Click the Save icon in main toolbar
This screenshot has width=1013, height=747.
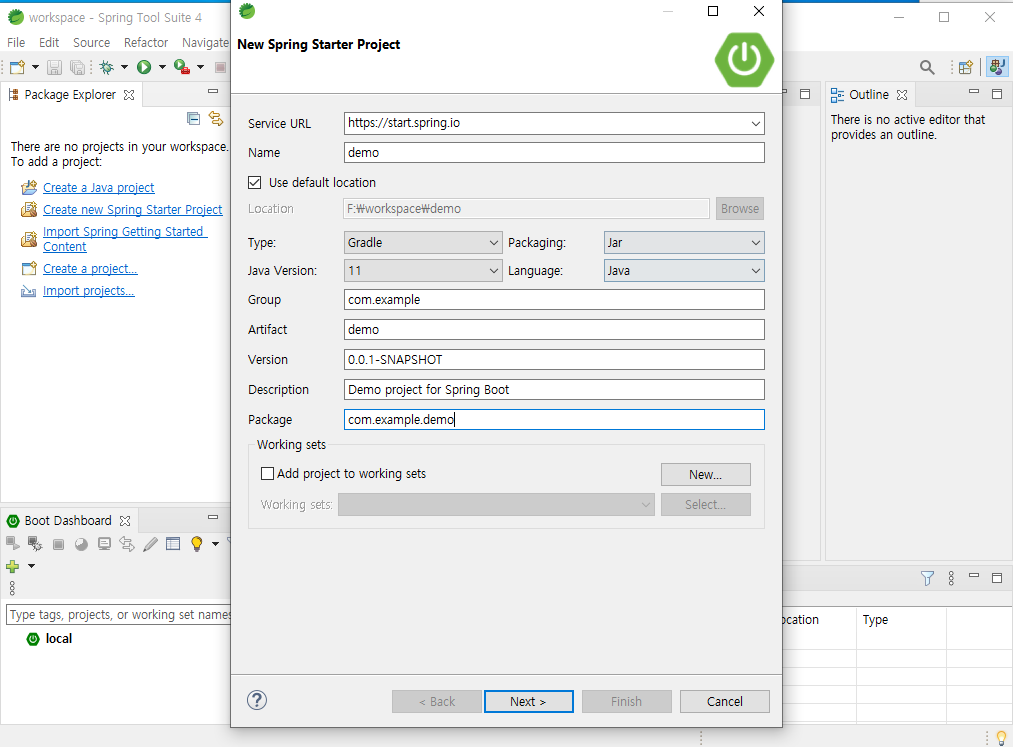click(x=54, y=67)
